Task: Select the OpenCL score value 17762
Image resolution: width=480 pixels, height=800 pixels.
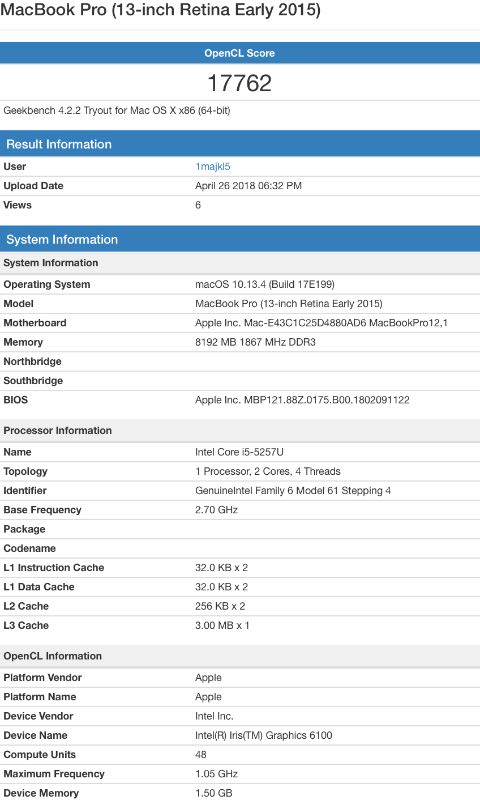Action: tap(240, 83)
